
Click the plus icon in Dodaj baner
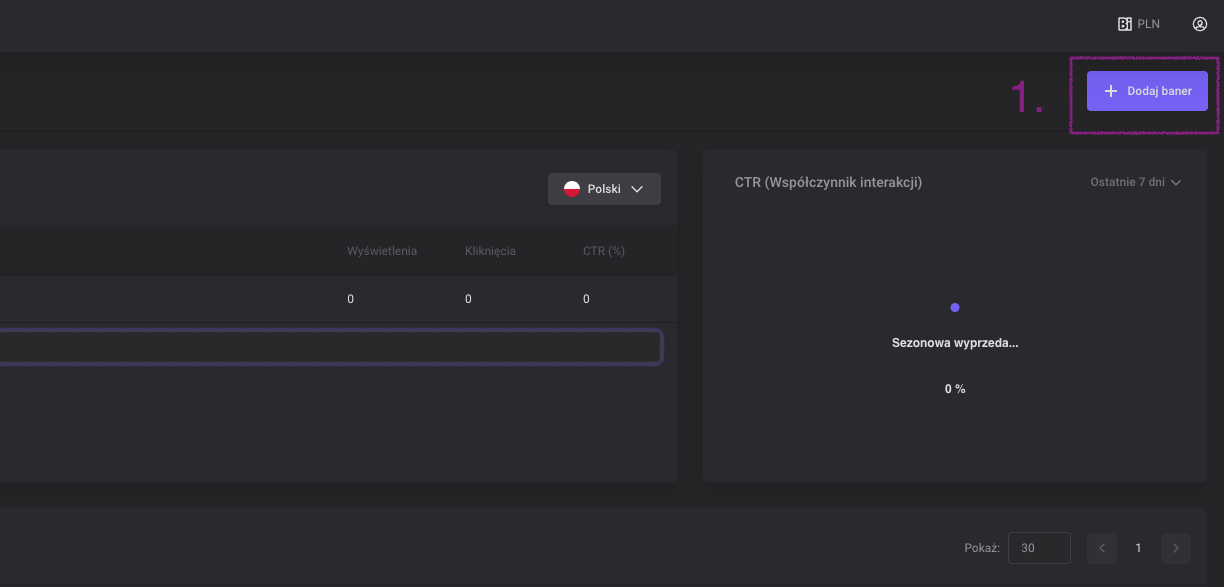1110,91
